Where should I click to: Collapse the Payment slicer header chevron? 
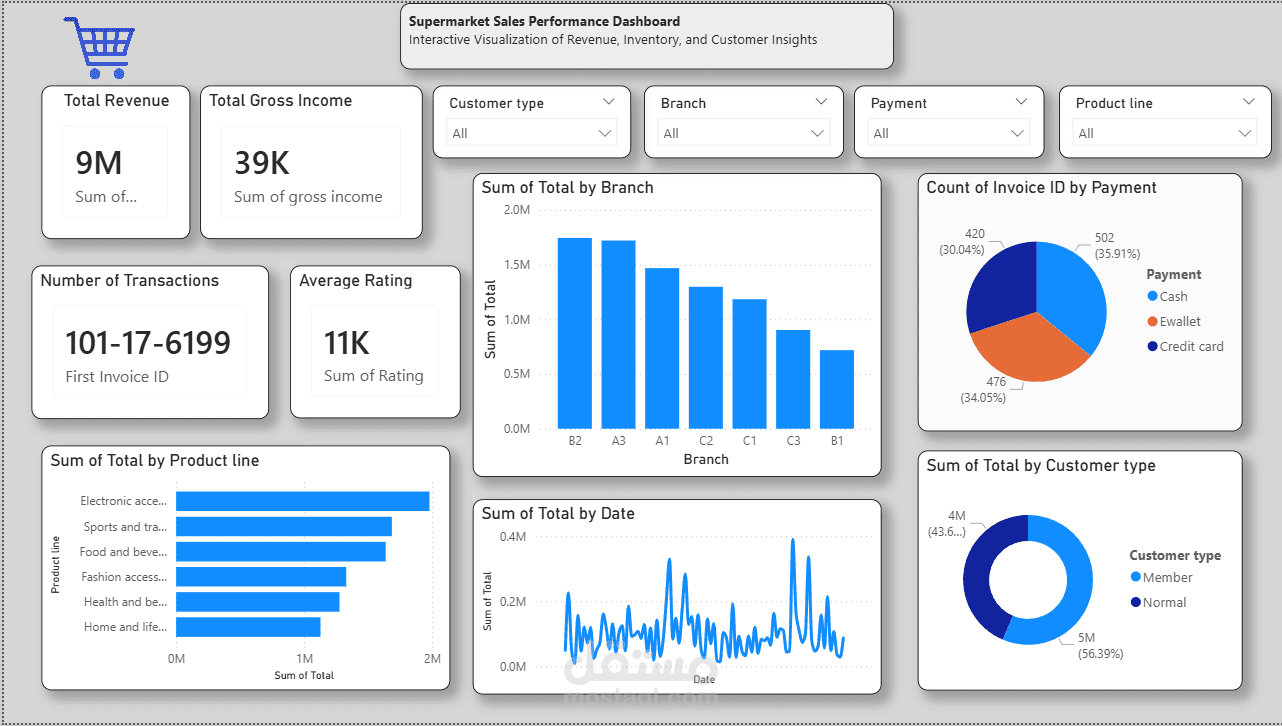tap(1021, 101)
